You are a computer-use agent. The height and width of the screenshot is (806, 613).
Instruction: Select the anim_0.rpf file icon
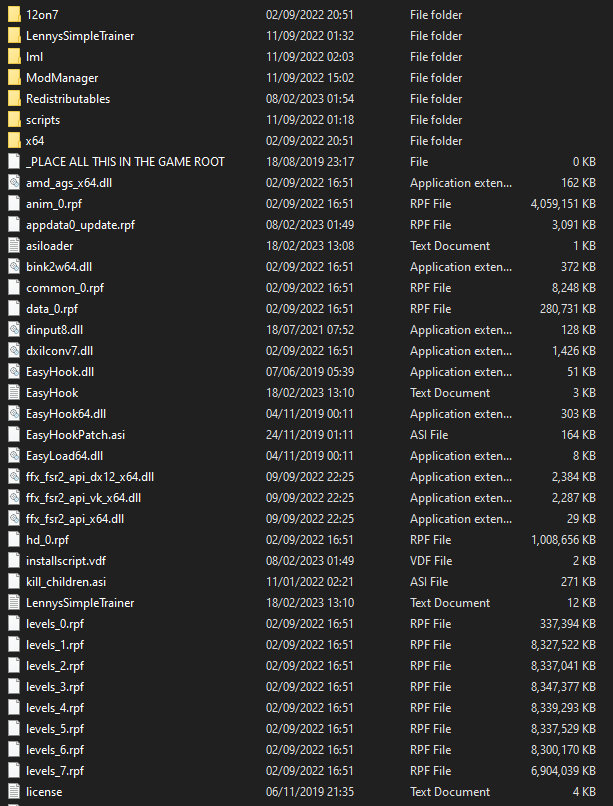coord(13,204)
